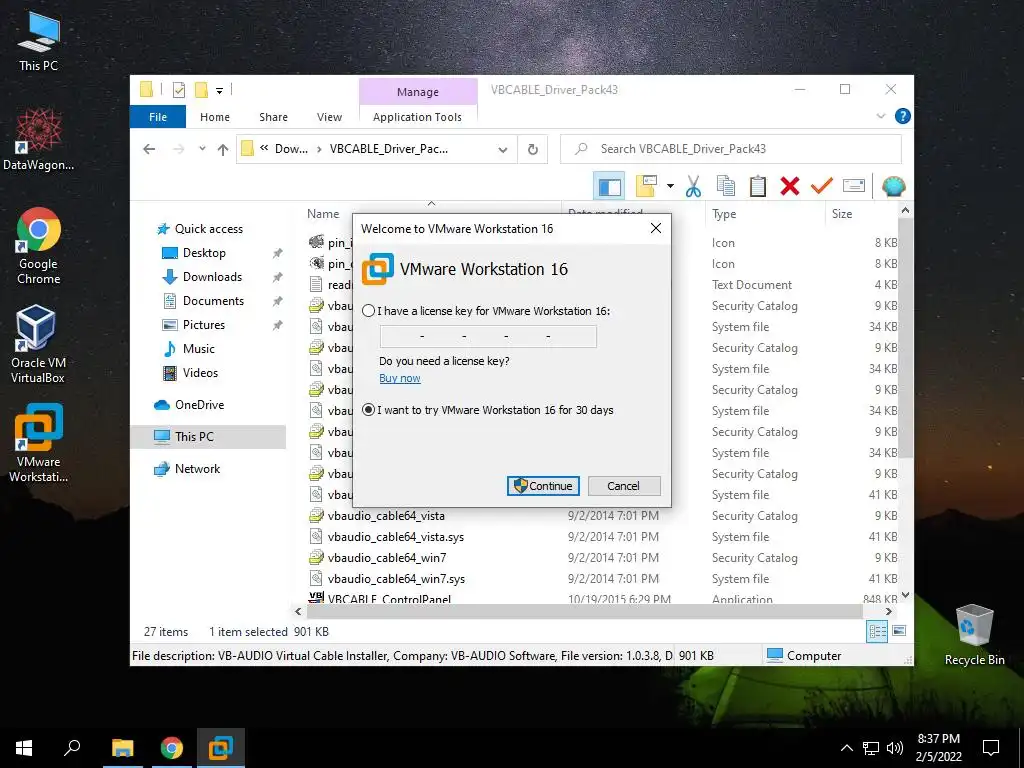Image resolution: width=1024 pixels, height=768 pixels.
Task: Click the shell globe icon in toolbar
Action: pyautogui.click(x=893, y=186)
